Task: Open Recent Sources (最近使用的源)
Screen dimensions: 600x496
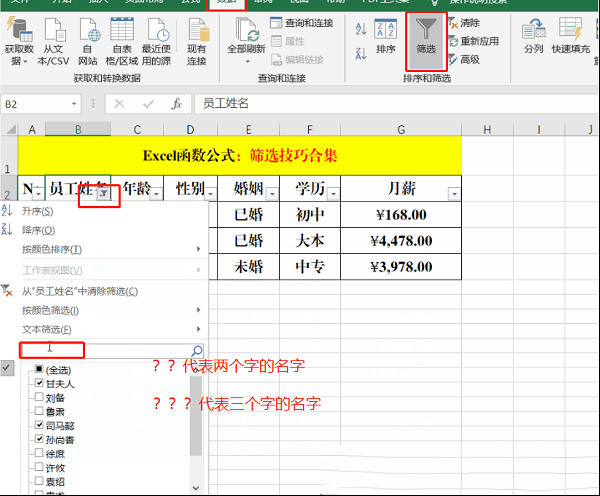Action: pyautogui.click(x=157, y=41)
